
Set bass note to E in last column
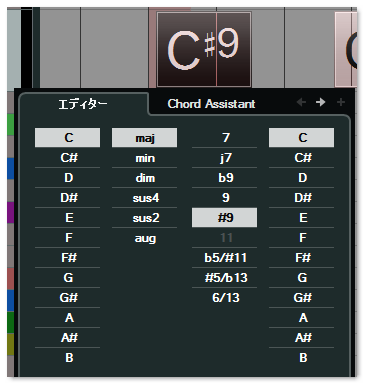[301, 218]
